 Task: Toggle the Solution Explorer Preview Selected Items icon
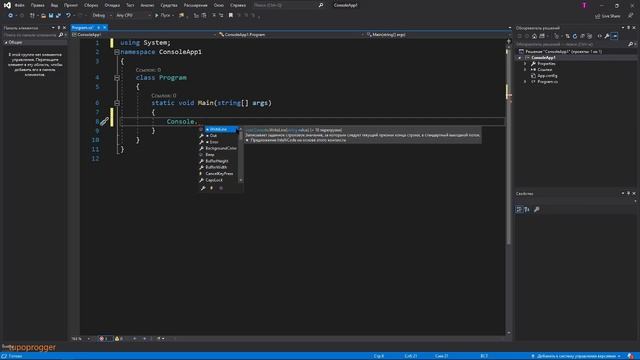(614, 36)
